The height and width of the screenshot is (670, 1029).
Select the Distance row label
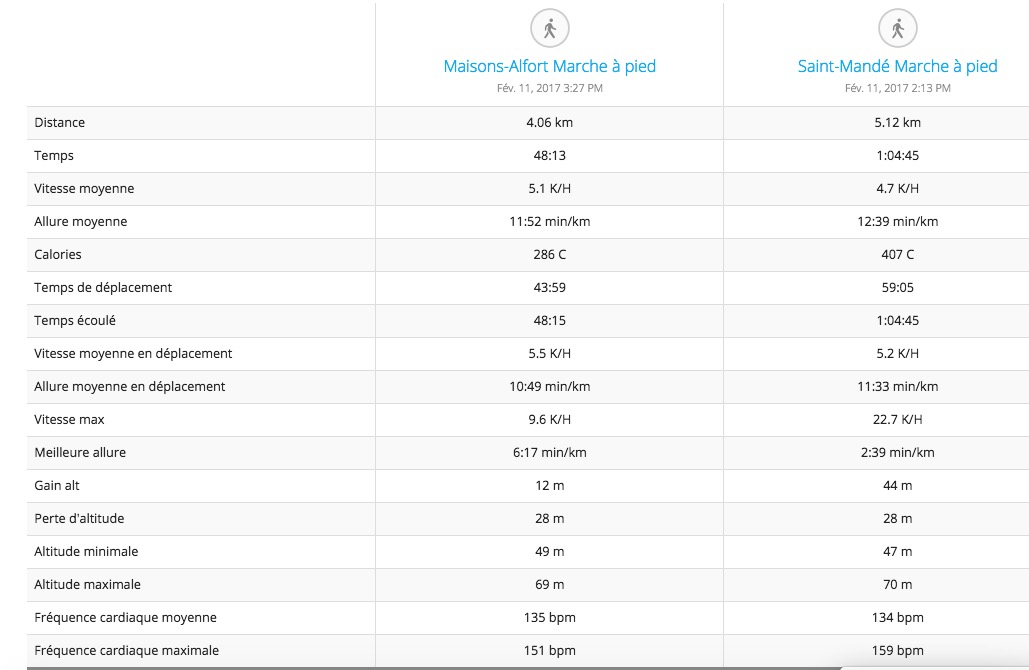click(60, 123)
